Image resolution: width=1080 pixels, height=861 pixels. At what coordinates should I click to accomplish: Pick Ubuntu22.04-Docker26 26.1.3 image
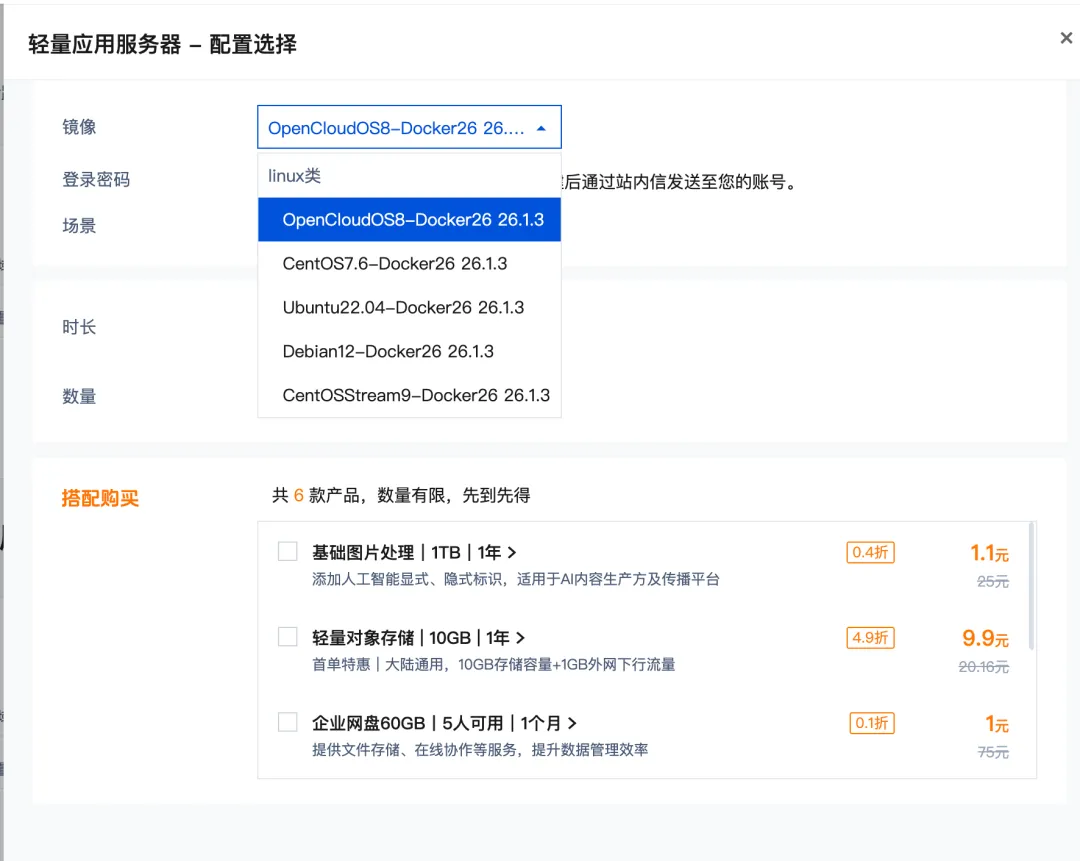409,307
